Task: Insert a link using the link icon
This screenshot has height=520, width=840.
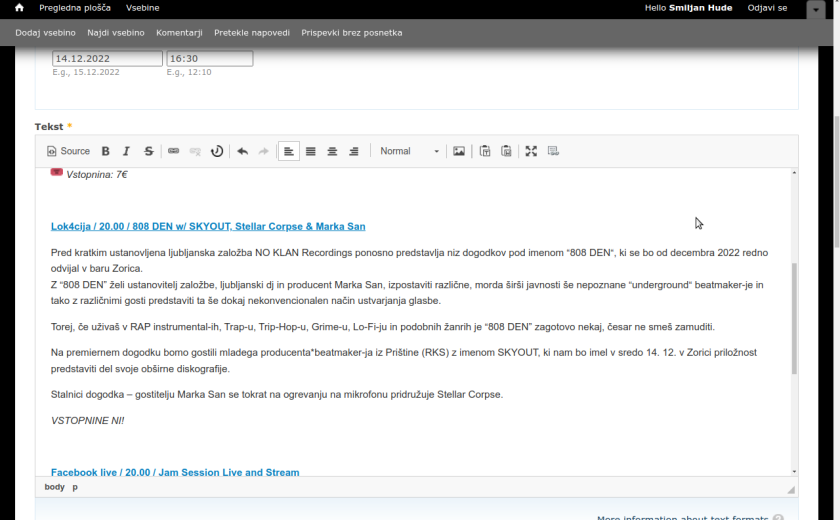Action: click(173, 151)
